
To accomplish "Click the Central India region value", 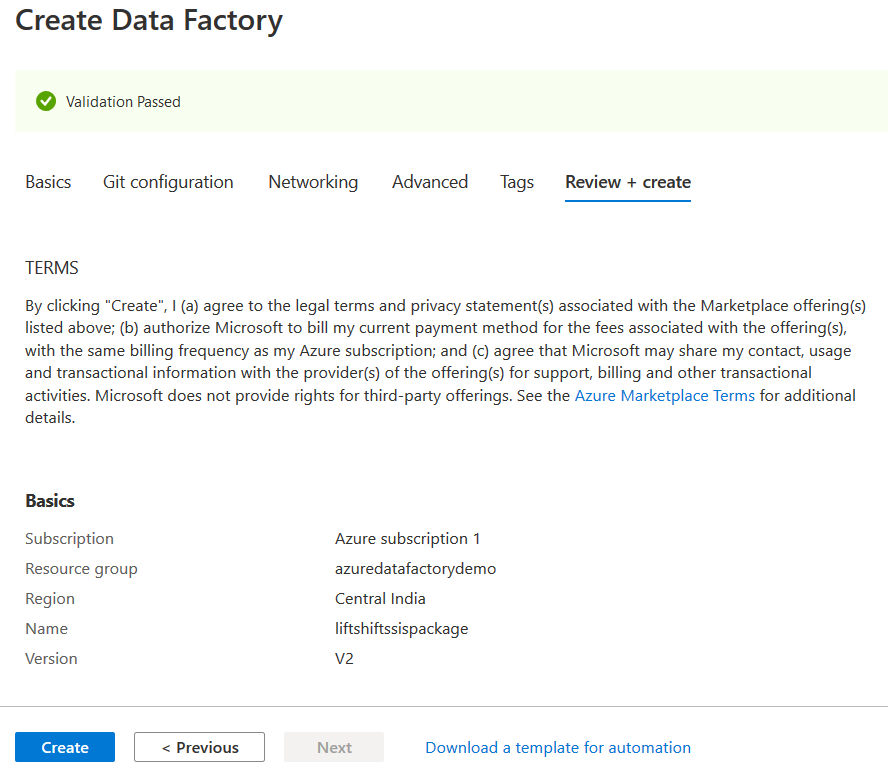I will click(x=380, y=599).
